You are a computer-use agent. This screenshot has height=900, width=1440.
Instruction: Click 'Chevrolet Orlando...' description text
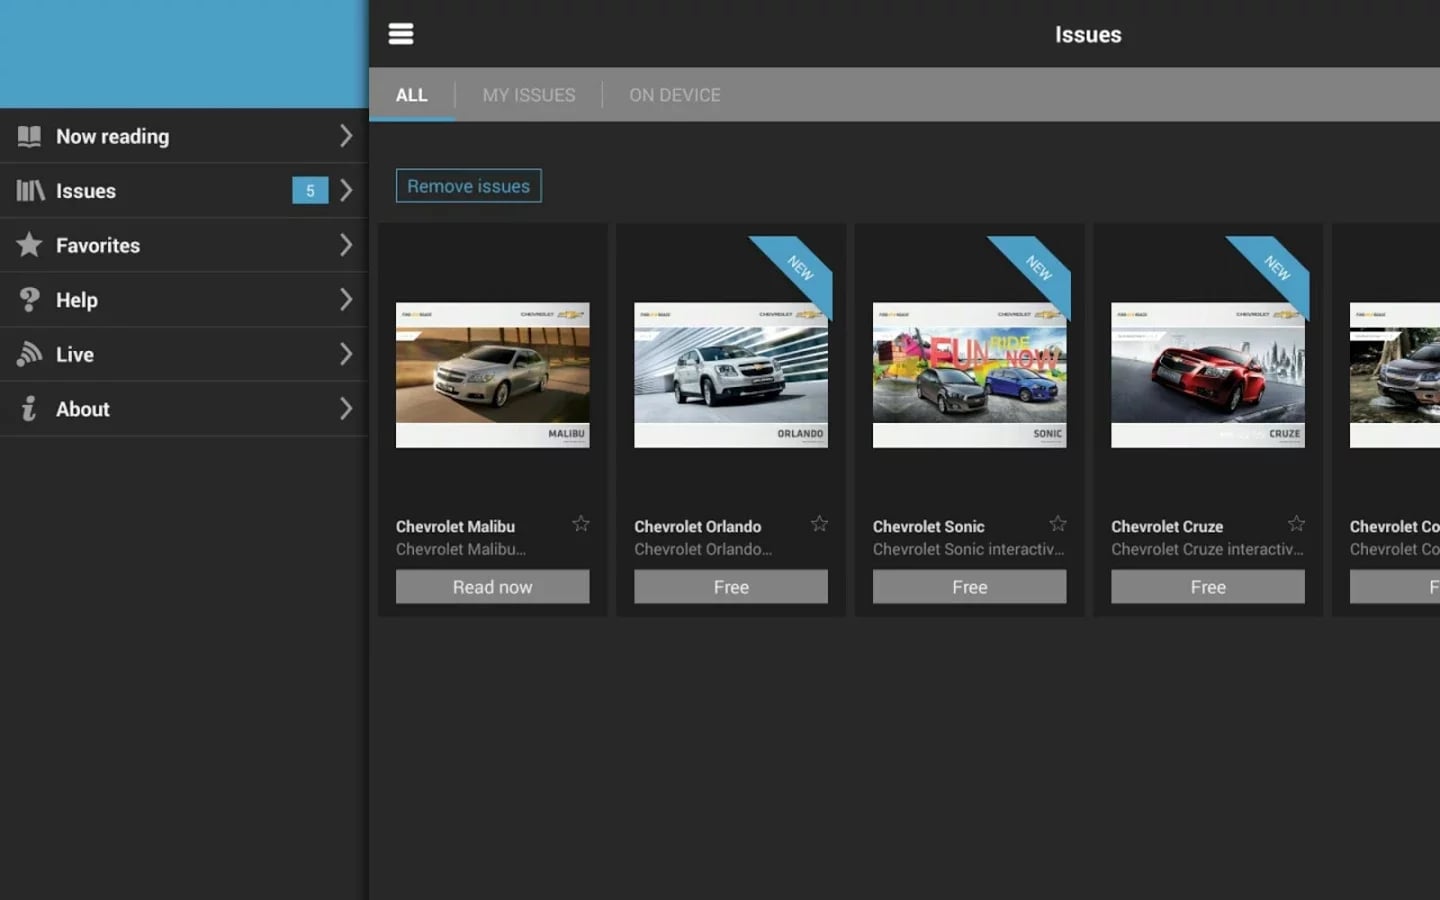[x=703, y=549]
